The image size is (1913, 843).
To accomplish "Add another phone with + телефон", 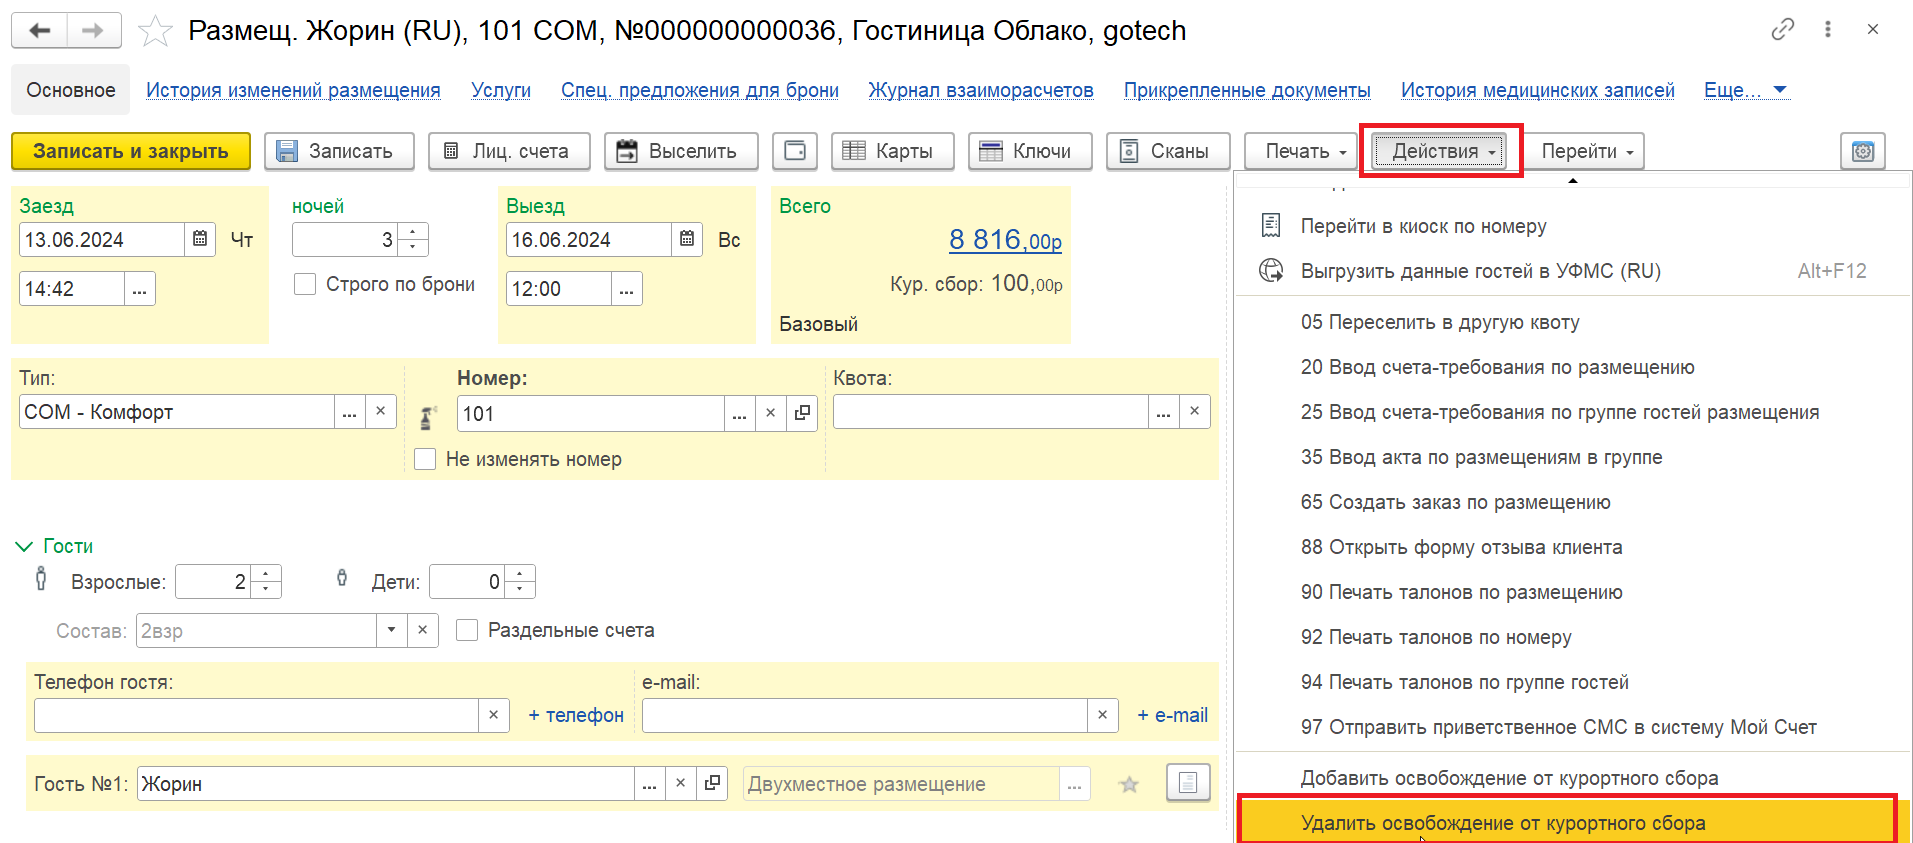I will (x=576, y=715).
